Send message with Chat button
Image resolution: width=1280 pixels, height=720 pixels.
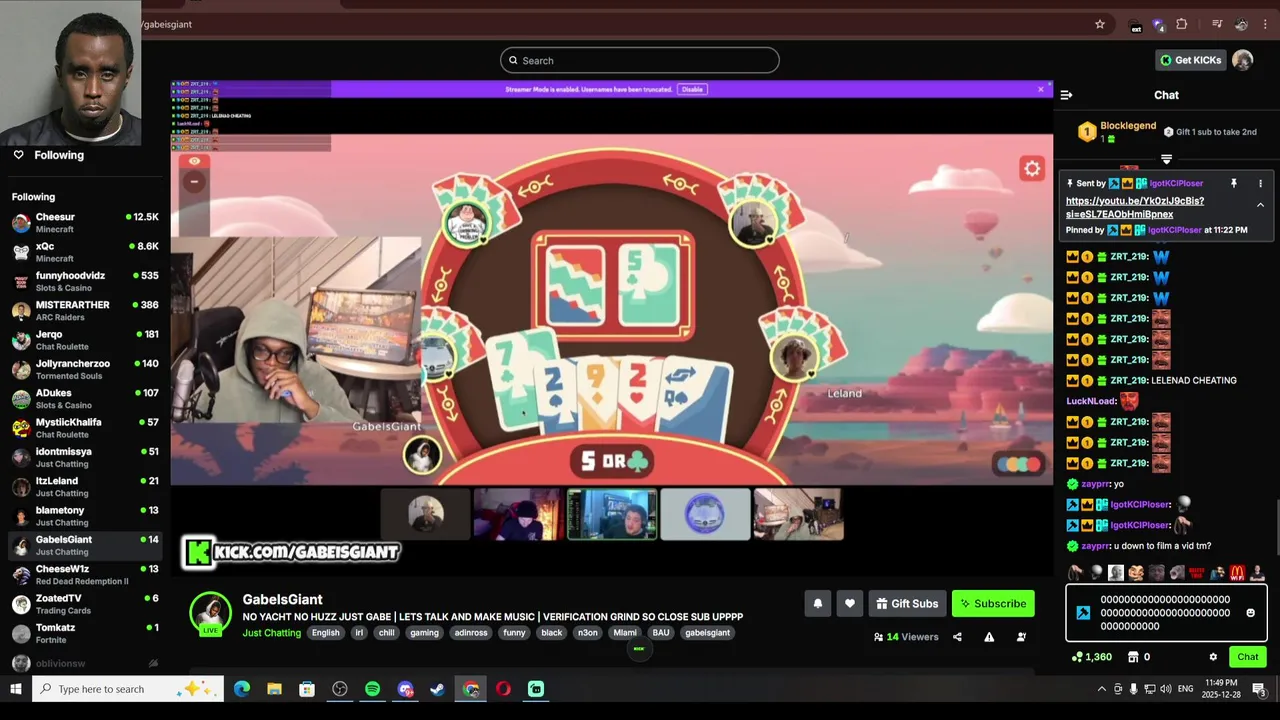click(1248, 657)
